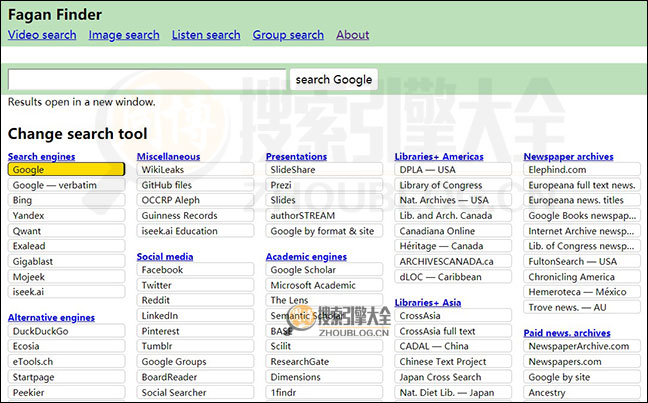Open the Video search link
The height and width of the screenshot is (403, 648).
tap(42, 35)
